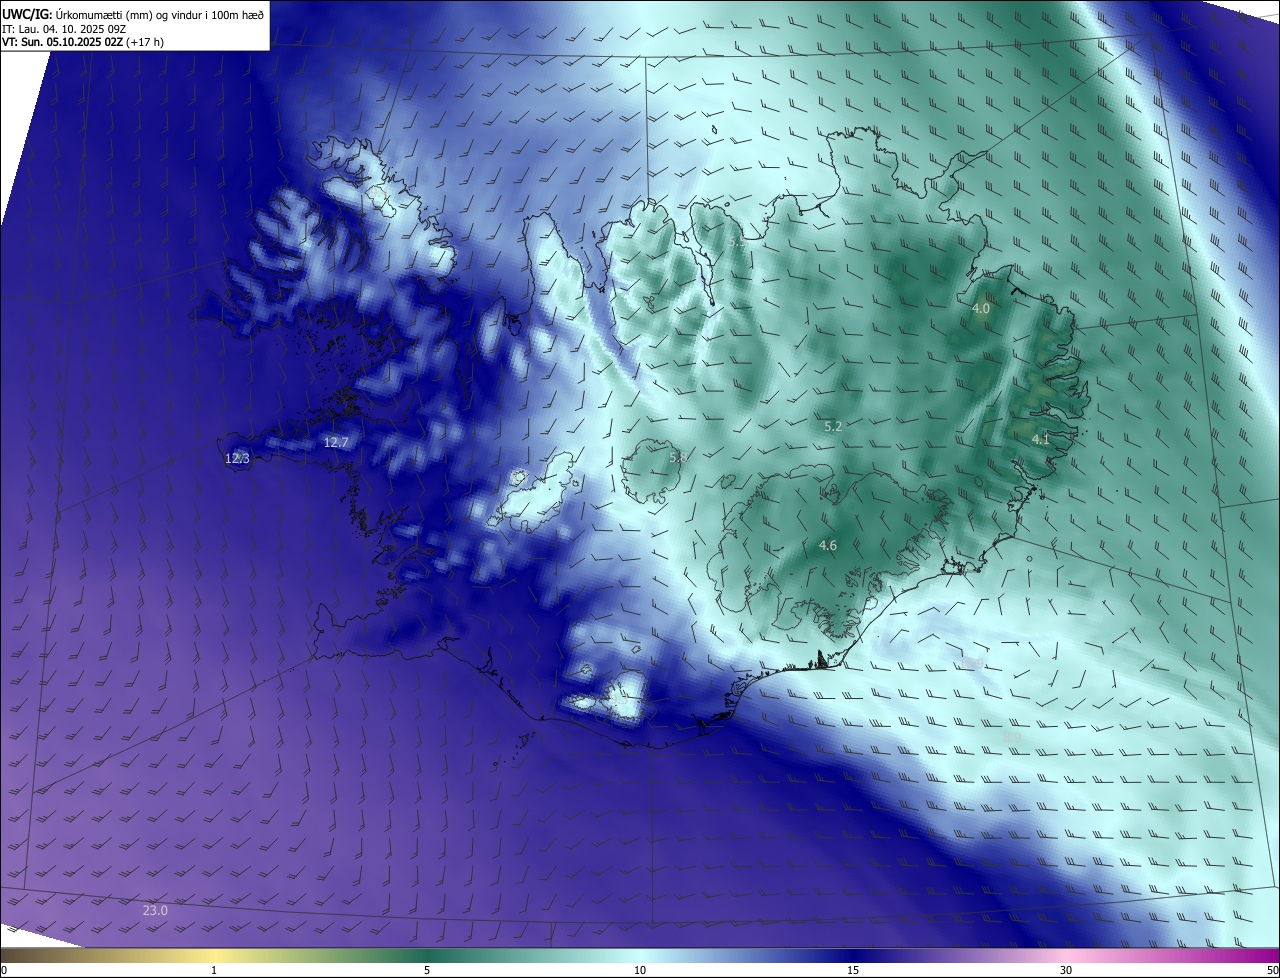Select the 'VT: Sun. 05.10.2025 02Z (+17 h)' line
Screen dimensions: 1280x978
tap(83, 42)
